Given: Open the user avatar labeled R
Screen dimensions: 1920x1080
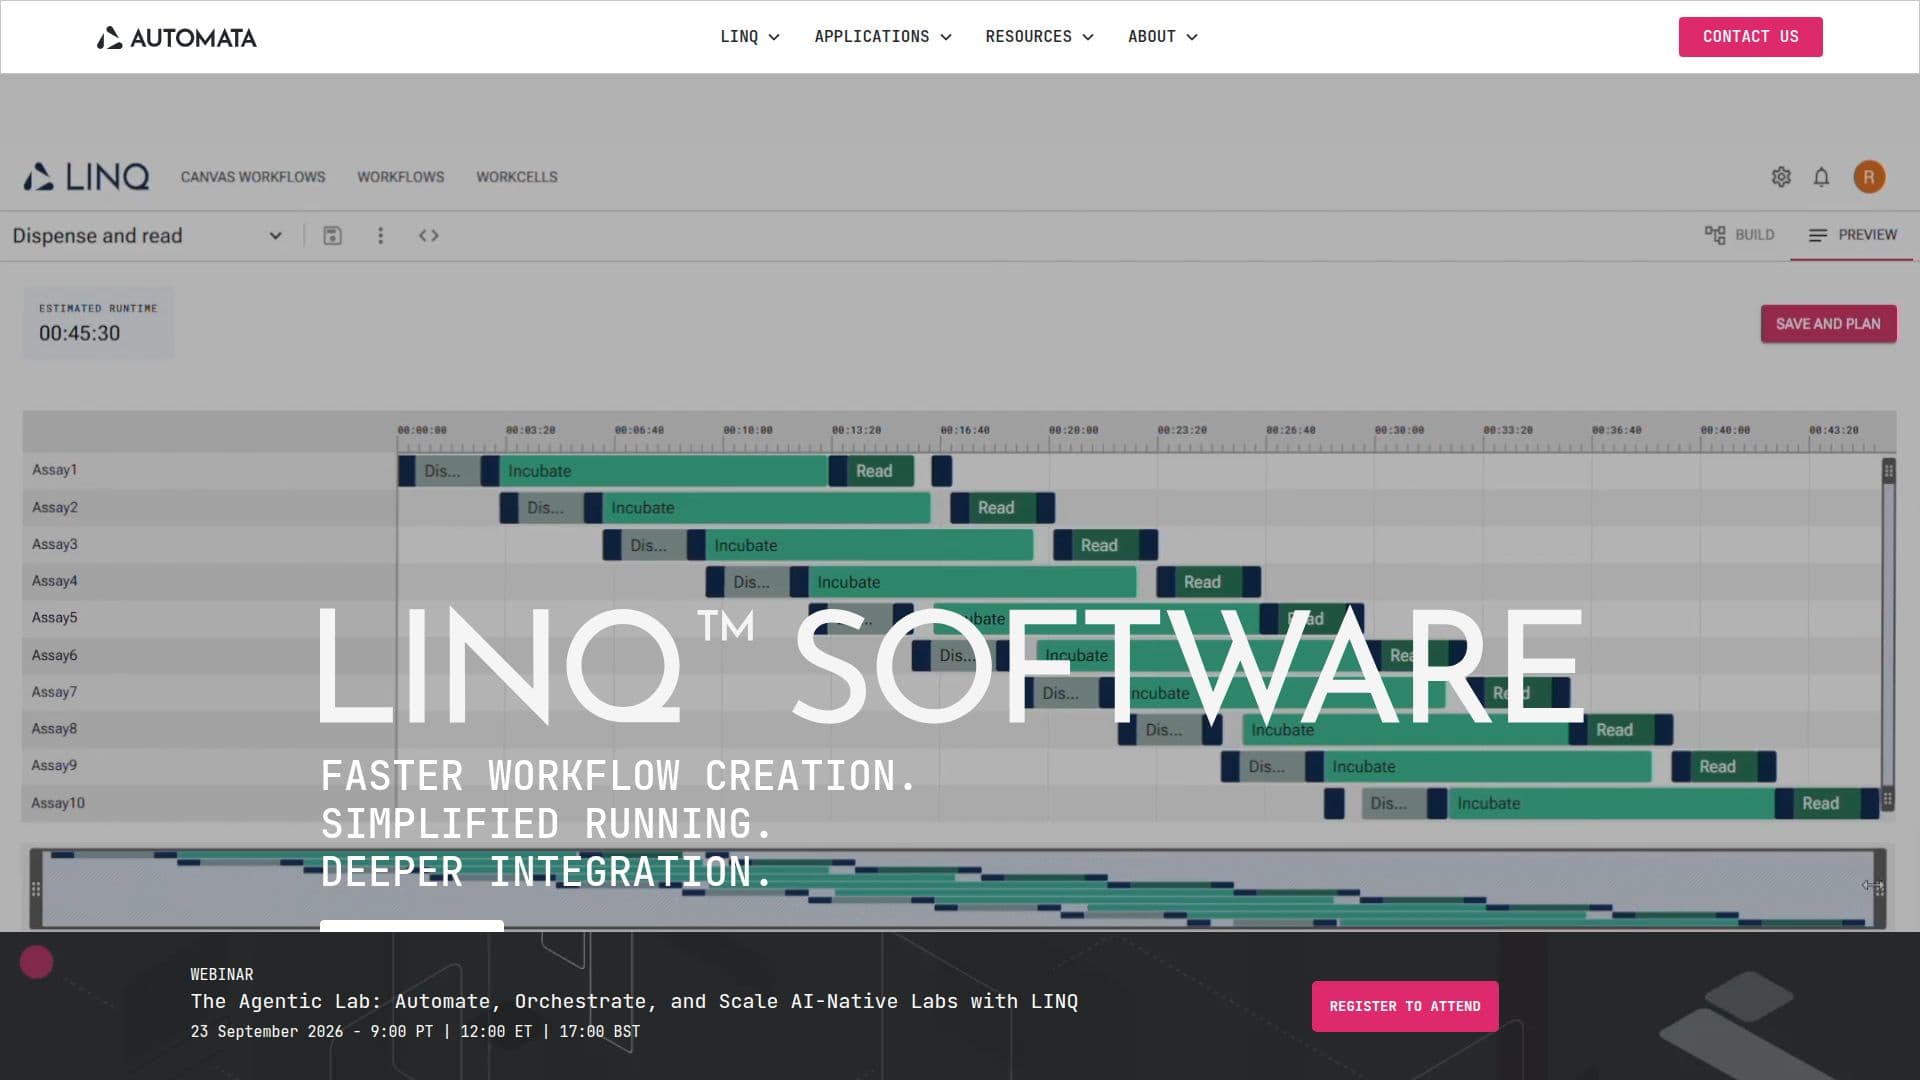Looking at the screenshot, I should pos(1869,177).
